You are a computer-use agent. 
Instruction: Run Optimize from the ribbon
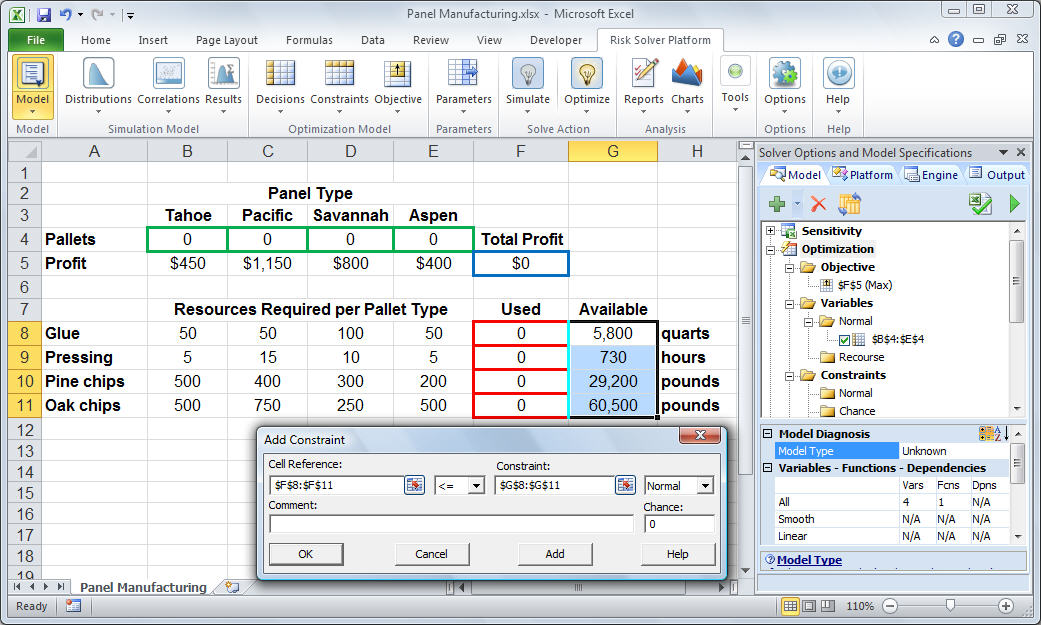[x=587, y=75]
